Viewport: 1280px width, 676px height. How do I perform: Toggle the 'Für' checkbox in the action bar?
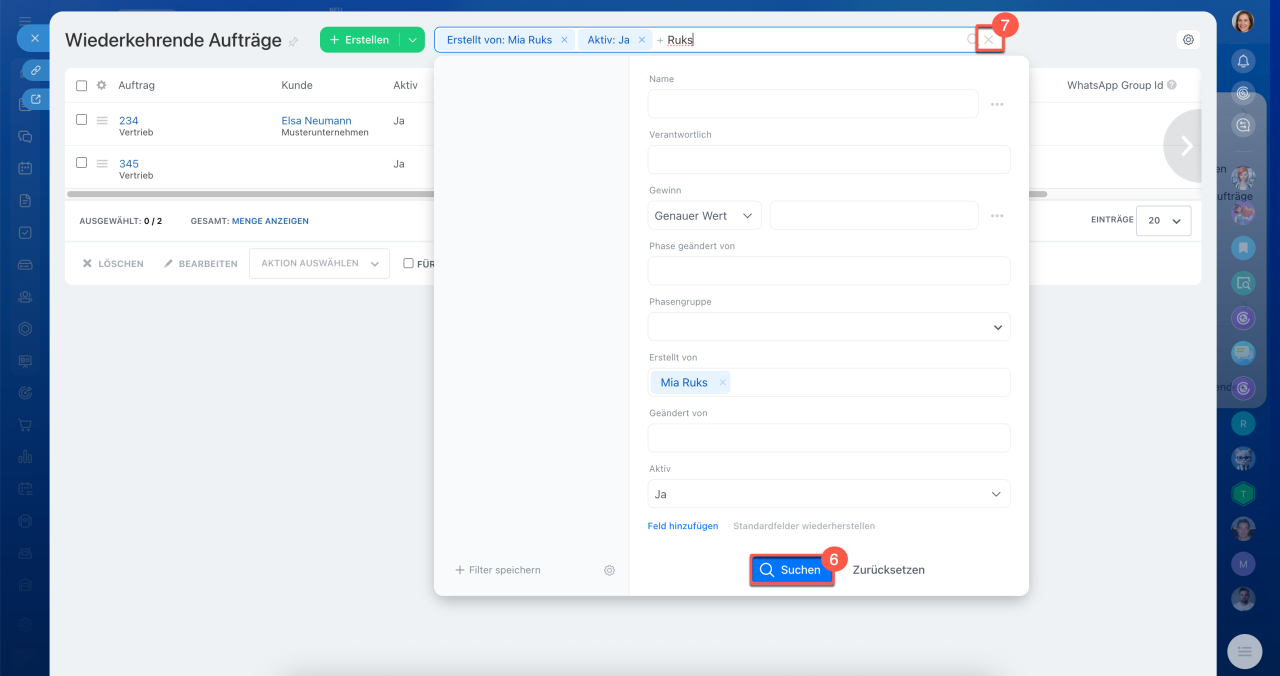point(408,263)
